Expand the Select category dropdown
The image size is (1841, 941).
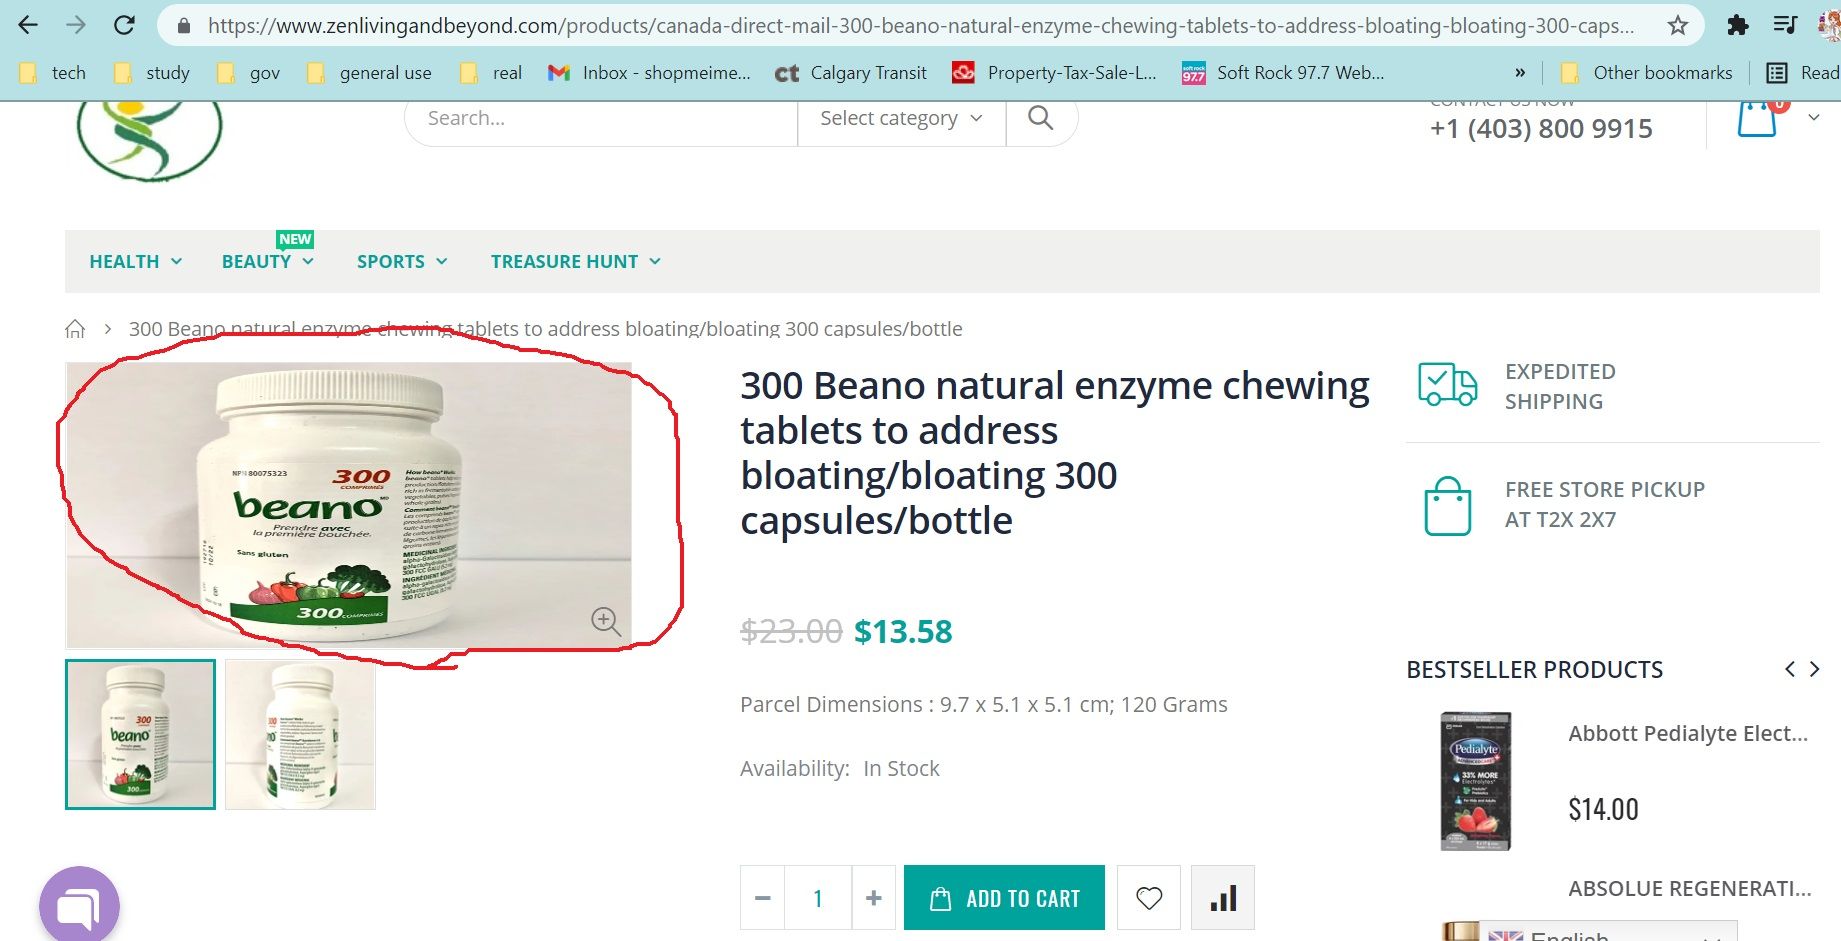pos(900,119)
